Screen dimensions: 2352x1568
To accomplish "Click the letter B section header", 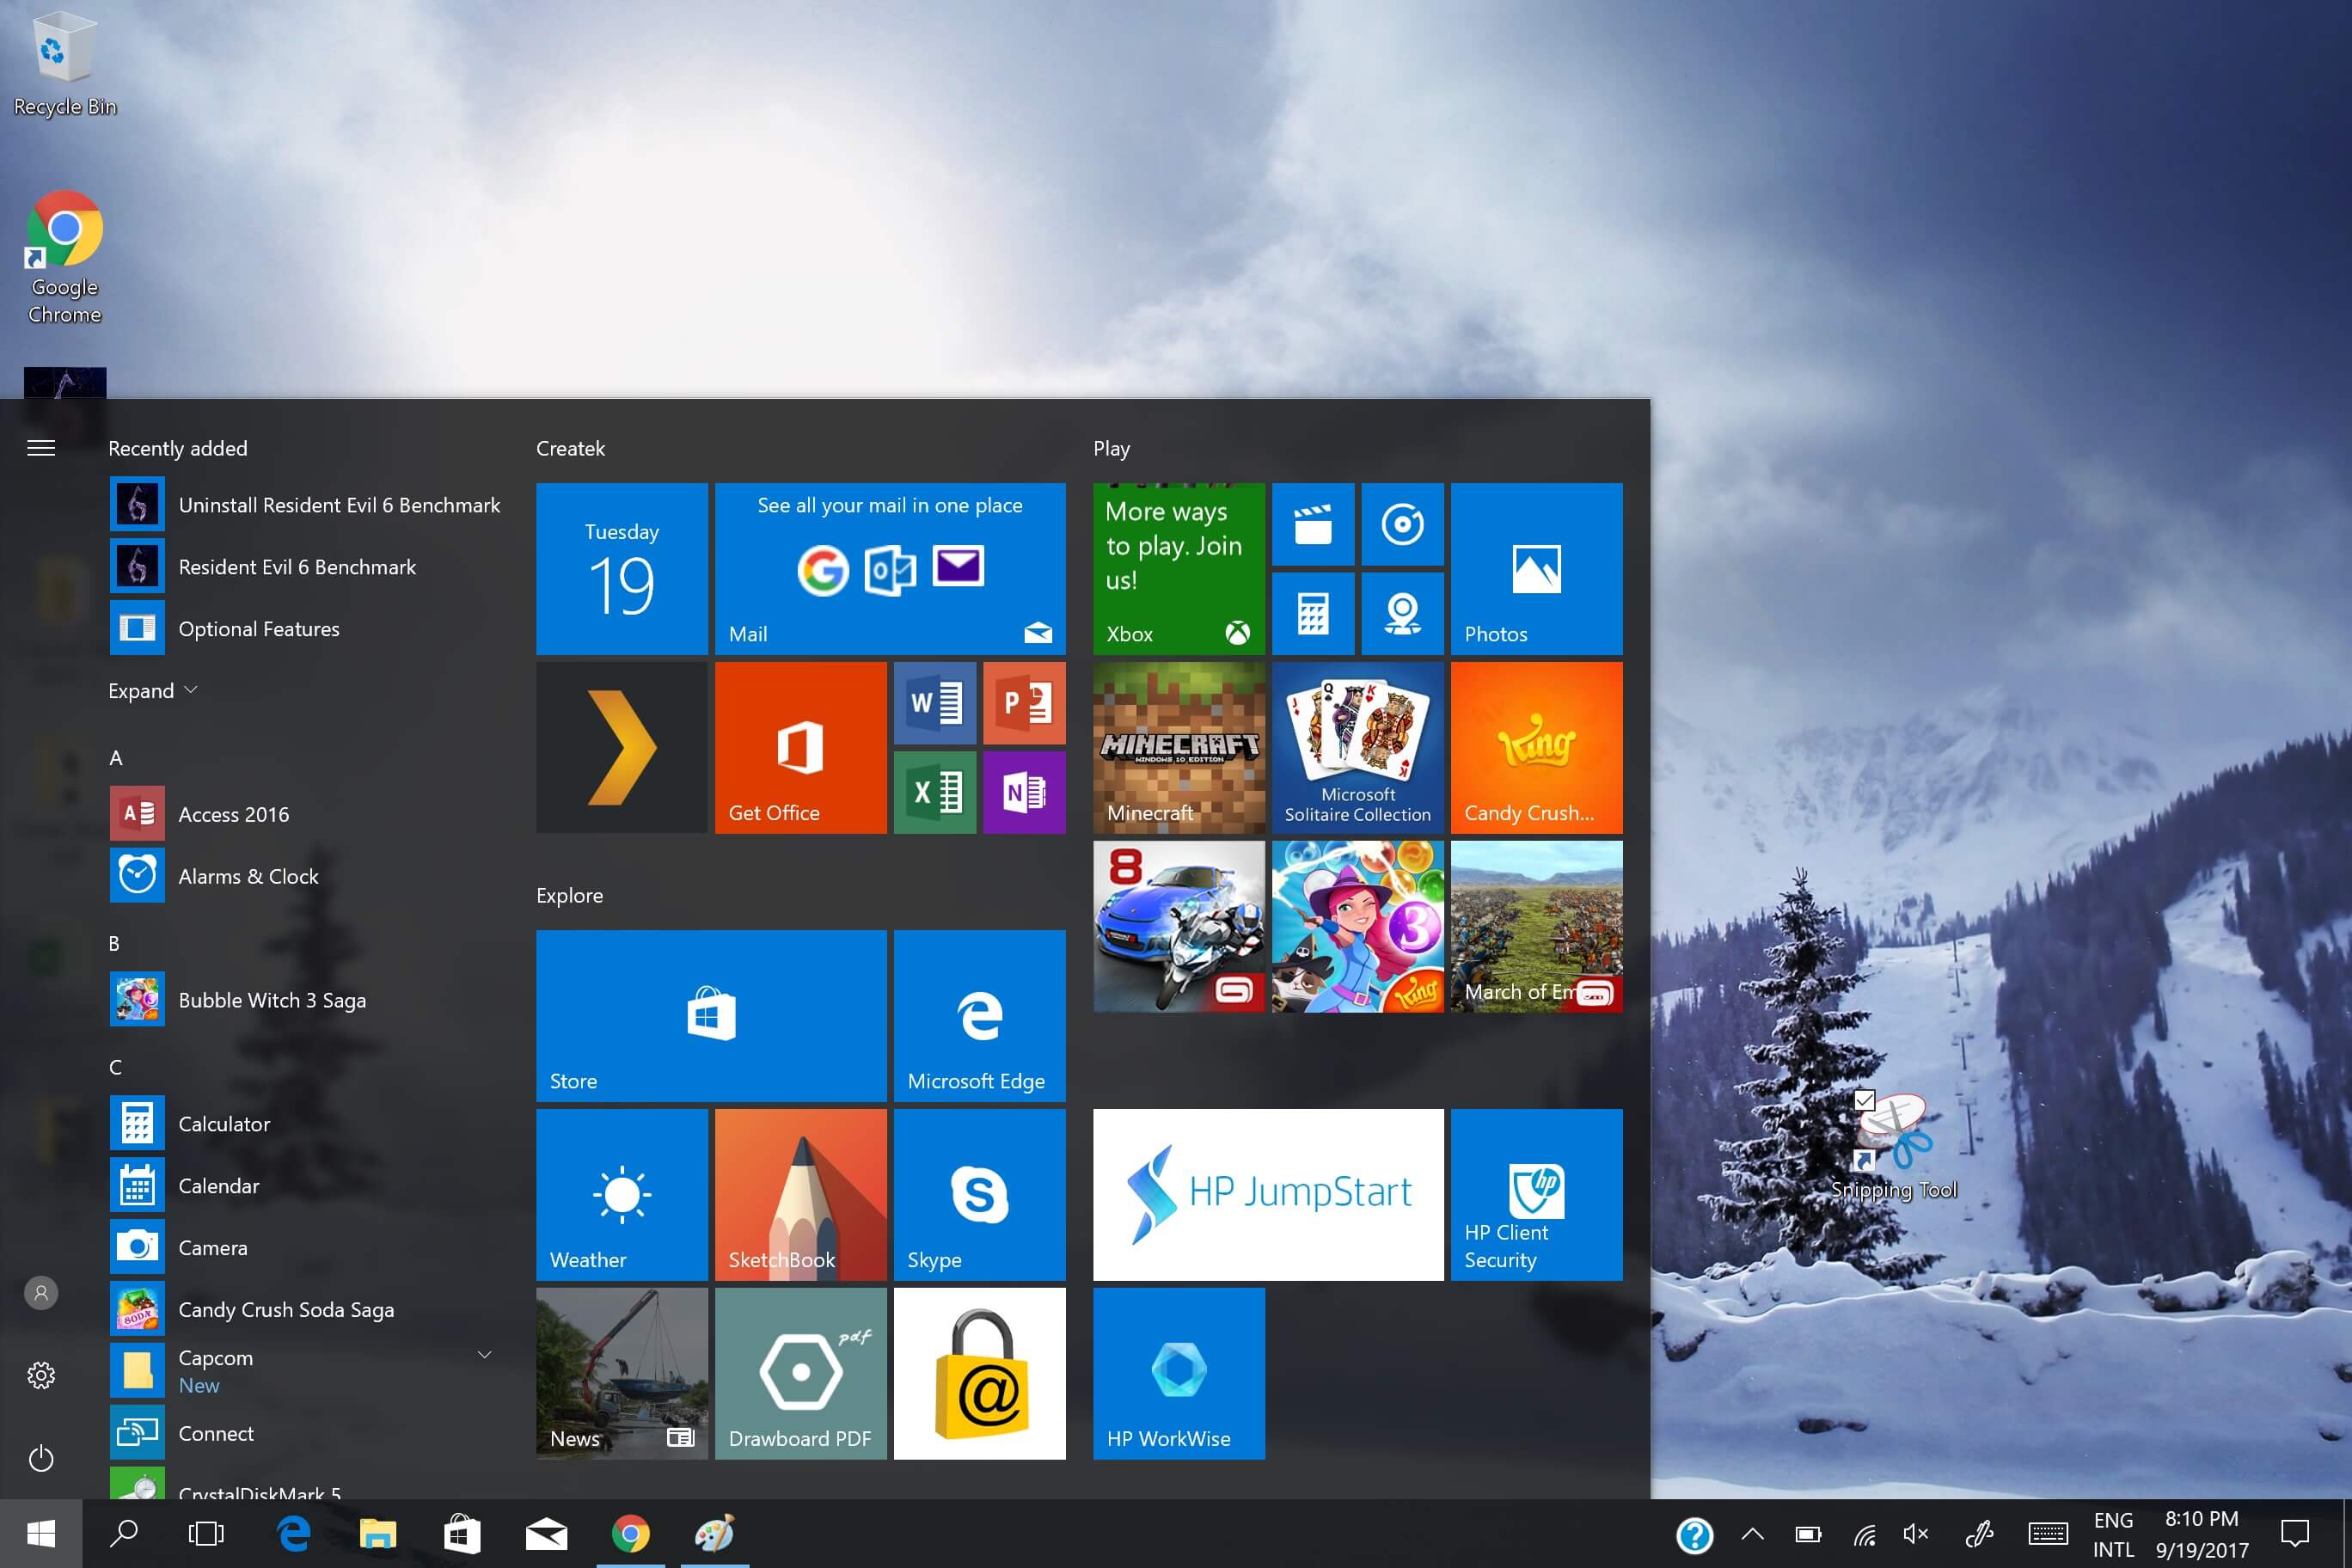I will 114,943.
